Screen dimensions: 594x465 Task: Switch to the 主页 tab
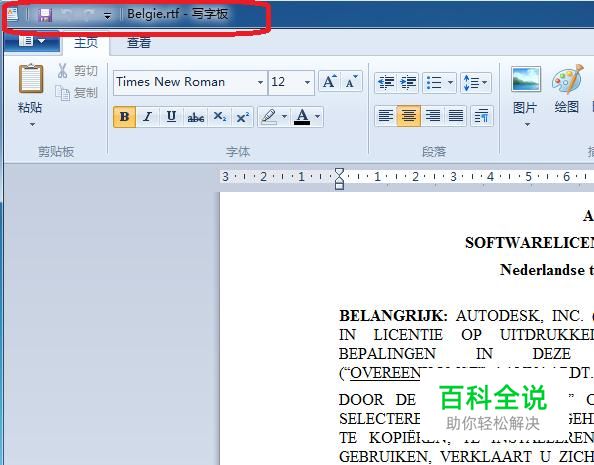pos(86,42)
